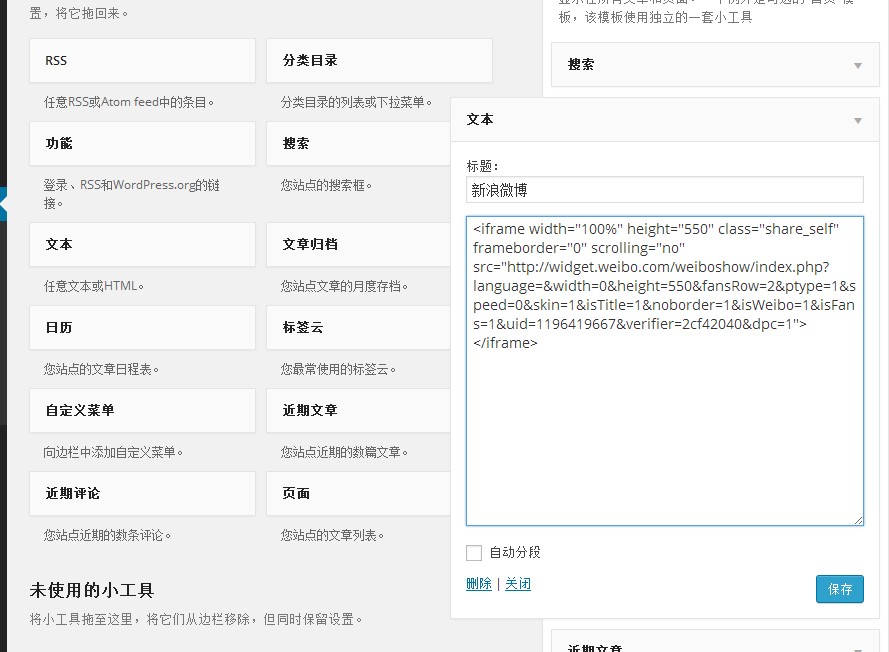Select the 日历 available widget
Screen dimensions: 889x652
pyautogui.click(x=142, y=328)
